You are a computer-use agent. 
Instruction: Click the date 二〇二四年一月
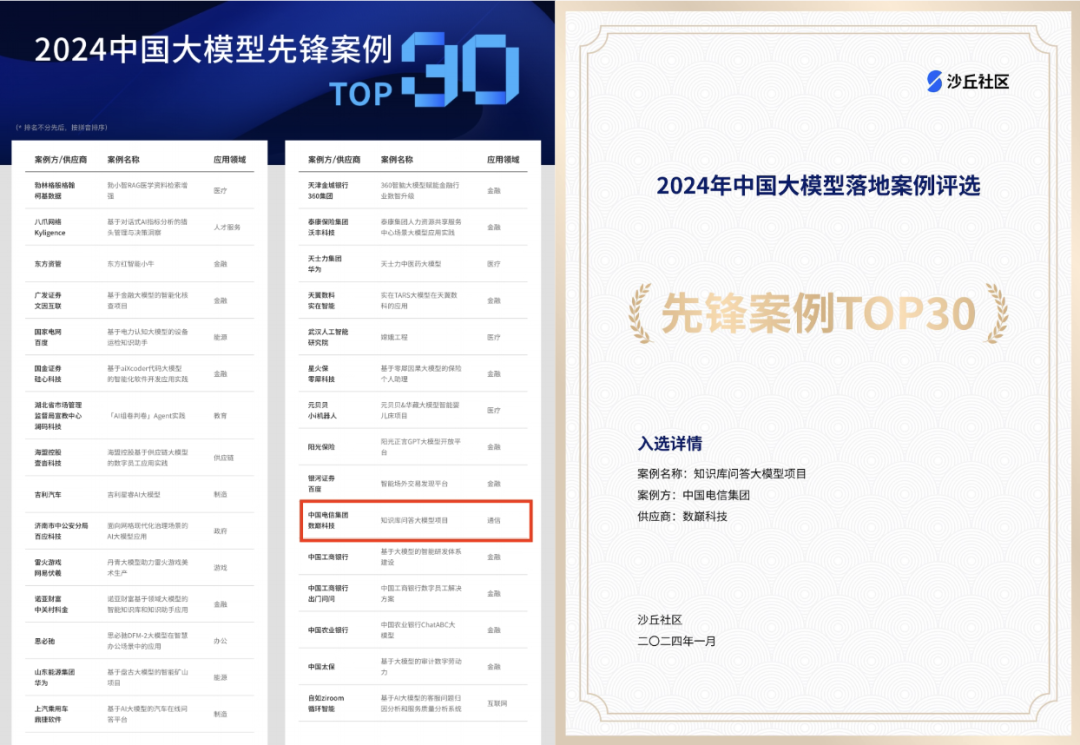(676, 641)
